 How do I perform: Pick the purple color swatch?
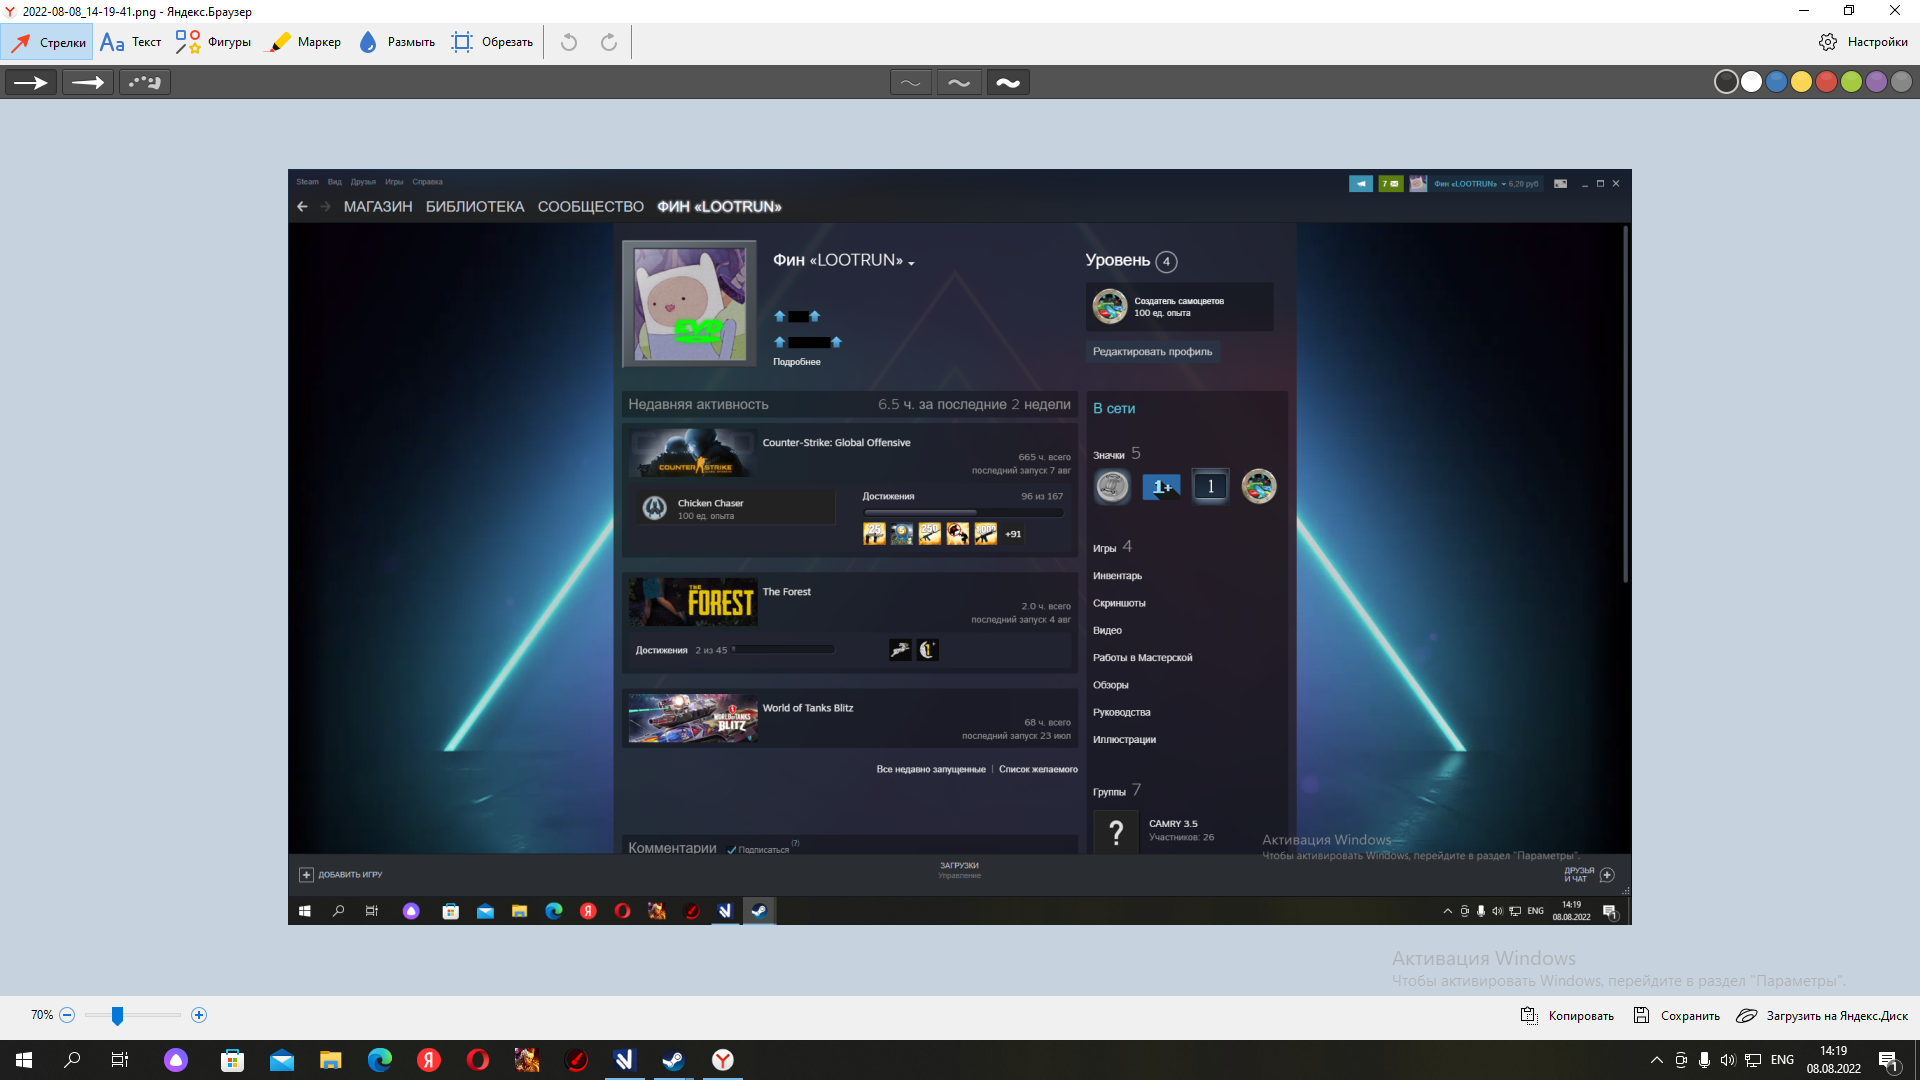(x=1876, y=82)
